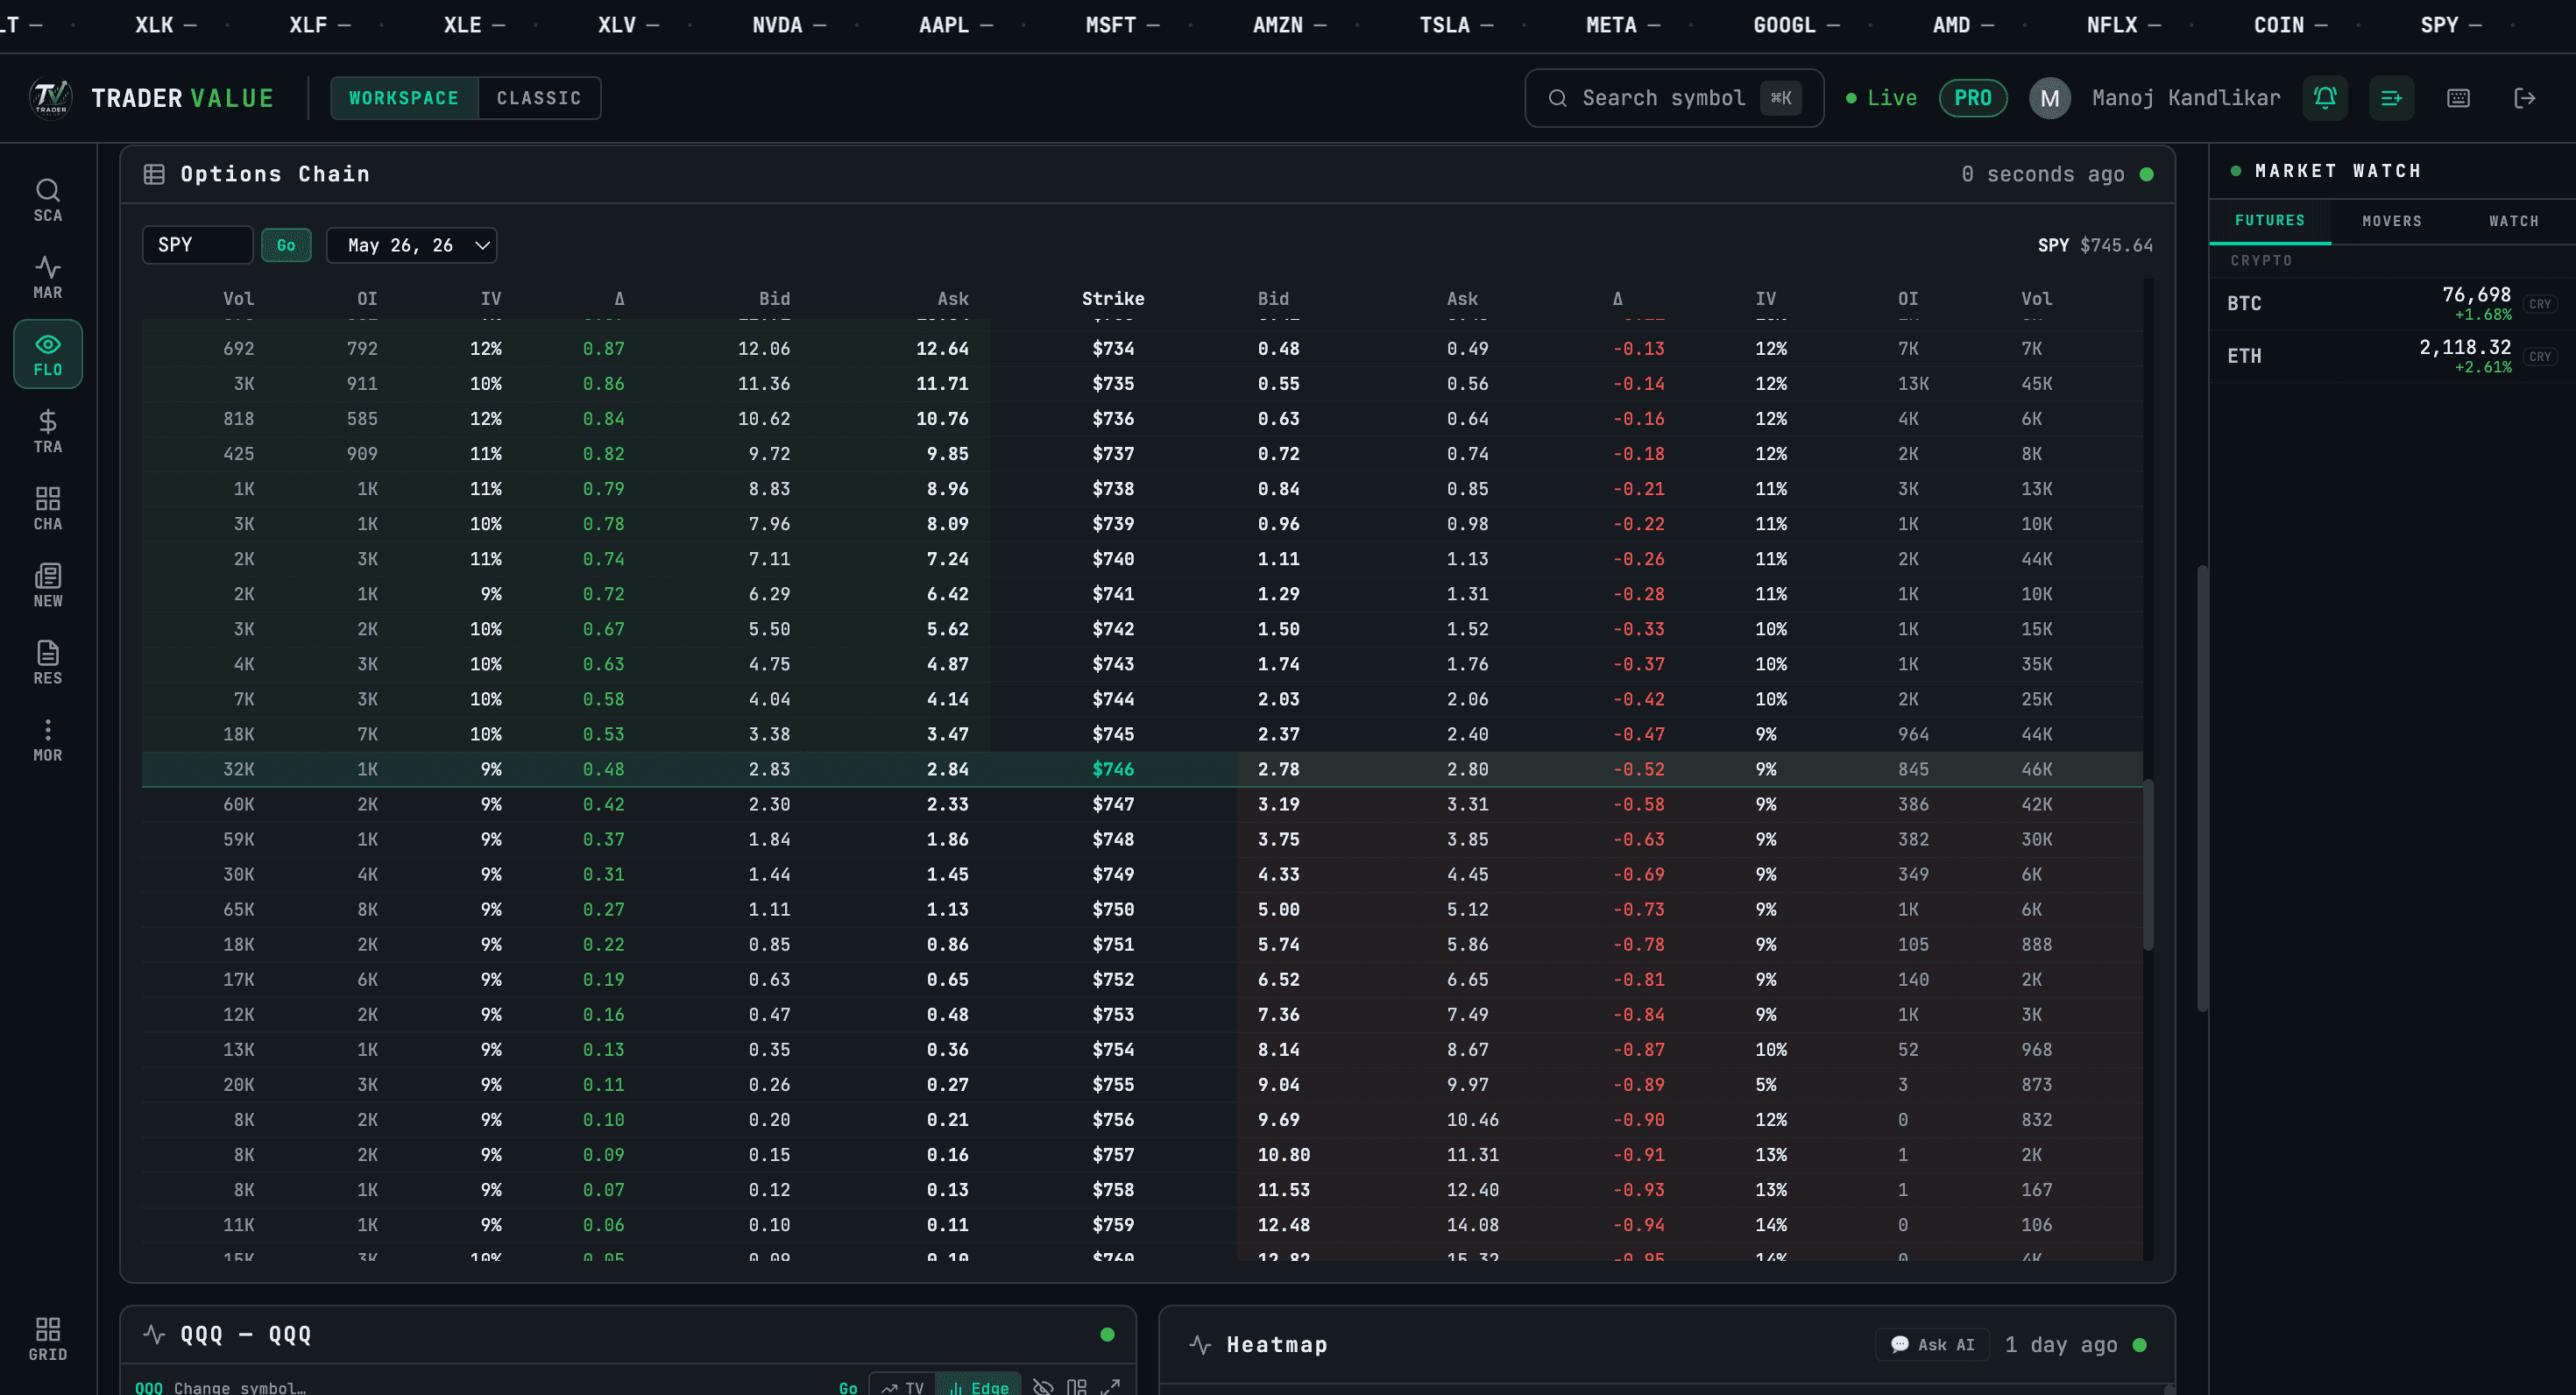
Task: Open the keyboard shortcuts icon
Action: pyautogui.click(x=2458, y=98)
